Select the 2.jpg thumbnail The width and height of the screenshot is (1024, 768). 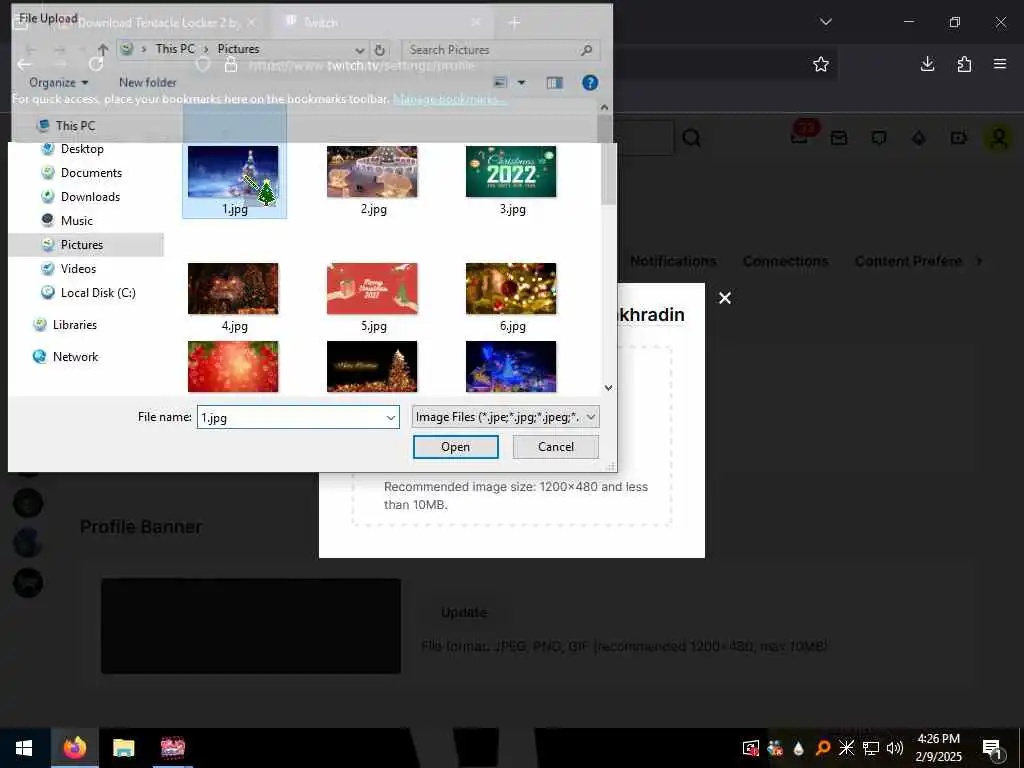(x=372, y=171)
